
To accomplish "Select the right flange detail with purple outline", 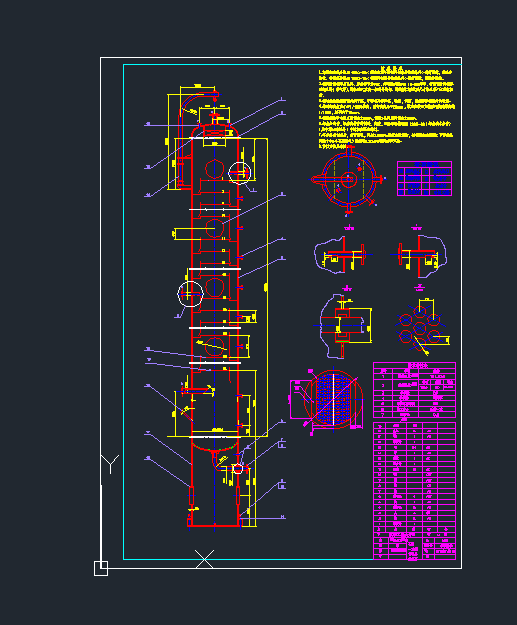I will click(419, 255).
